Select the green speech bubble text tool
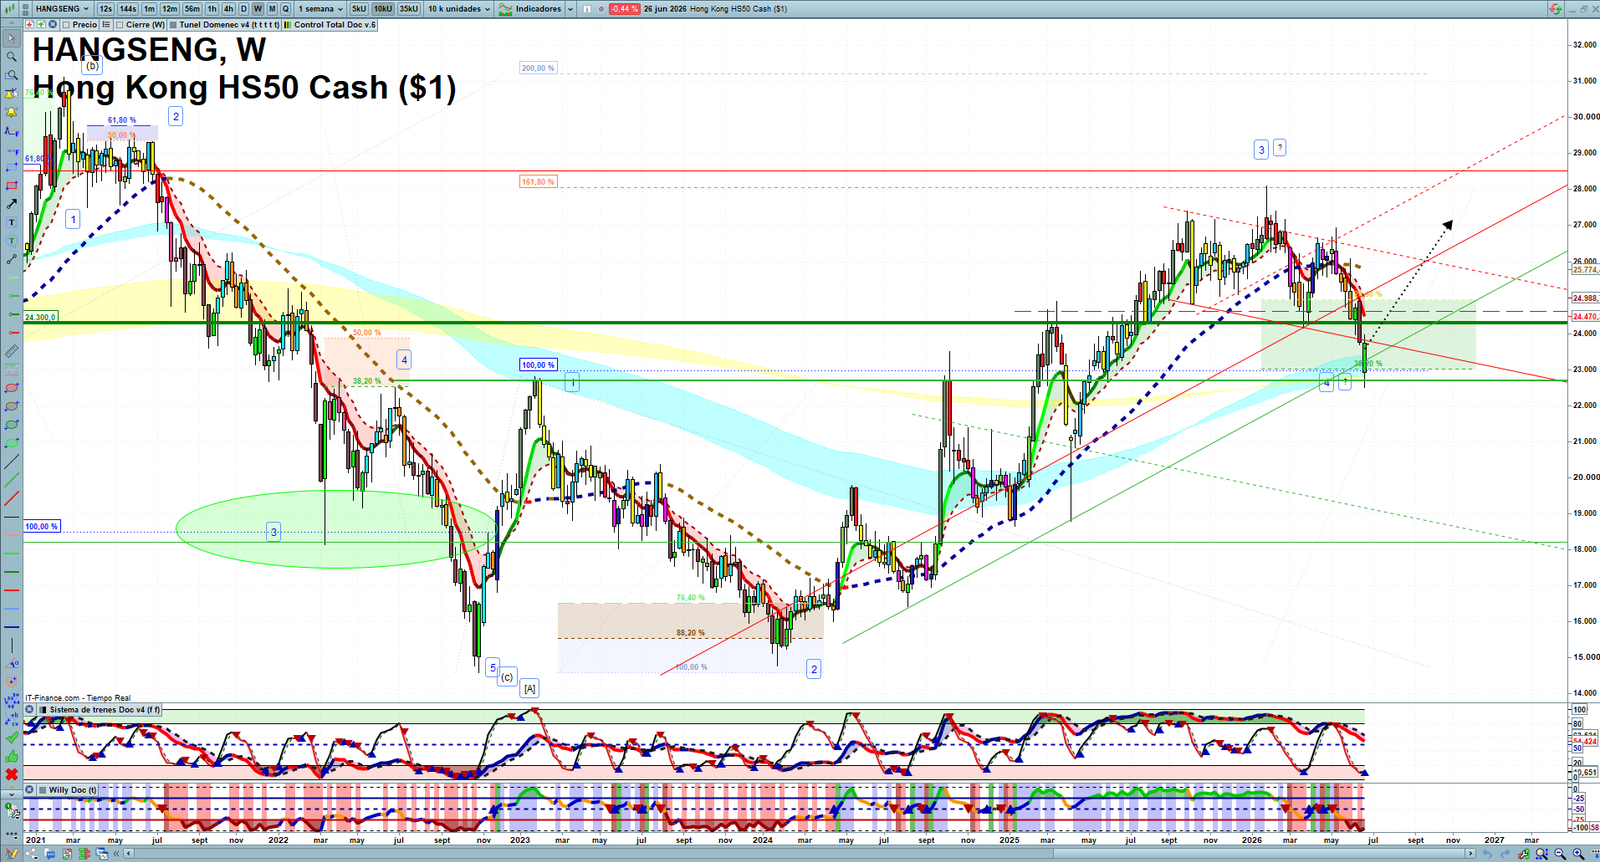 12,240
